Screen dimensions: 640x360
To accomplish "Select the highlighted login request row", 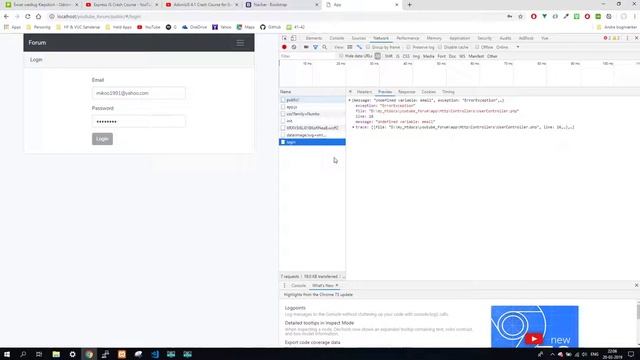I will click(x=312, y=142).
